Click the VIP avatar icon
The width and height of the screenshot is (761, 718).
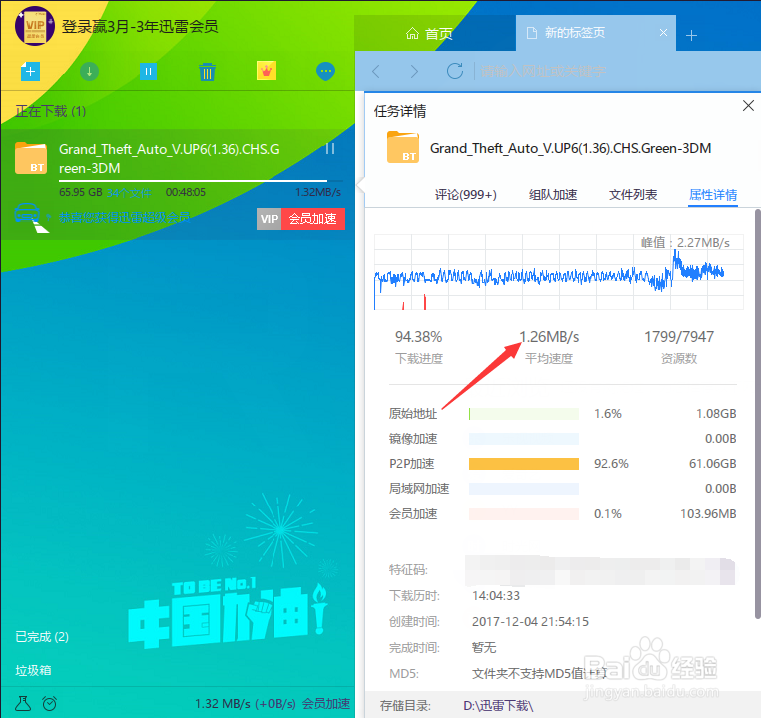34,26
